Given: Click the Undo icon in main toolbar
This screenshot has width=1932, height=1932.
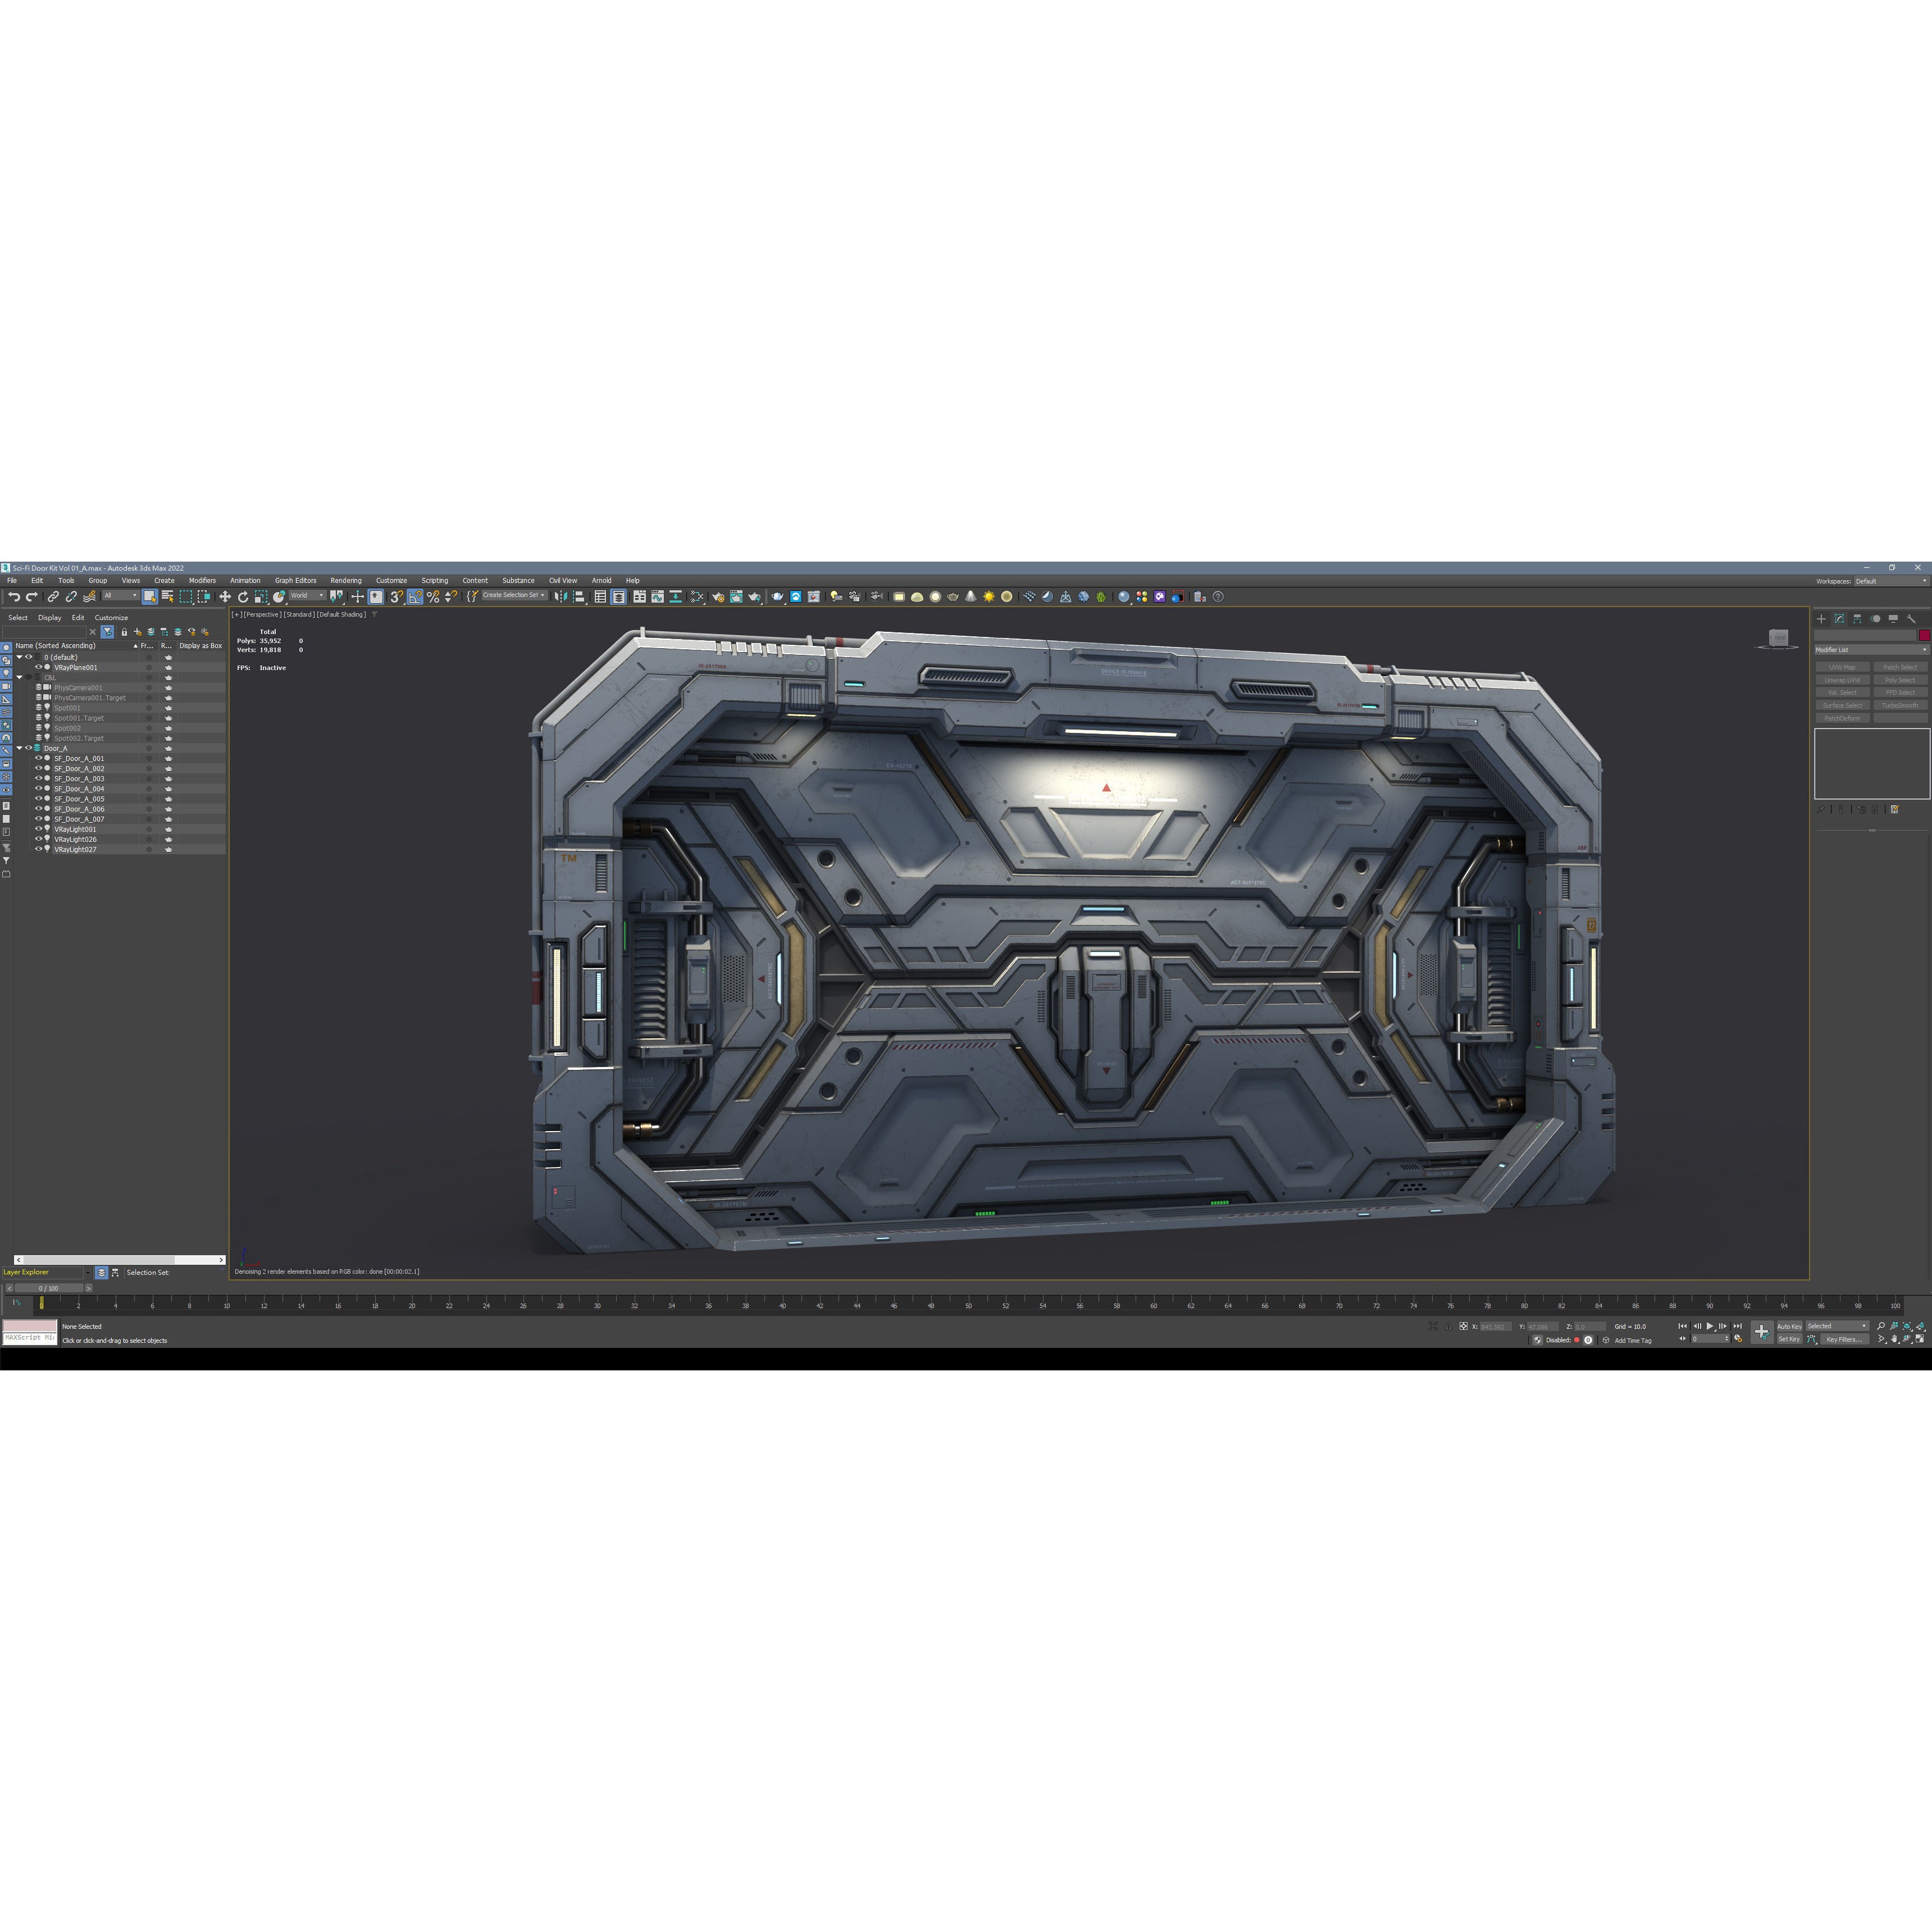Looking at the screenshot, I should tap(15, 597).
